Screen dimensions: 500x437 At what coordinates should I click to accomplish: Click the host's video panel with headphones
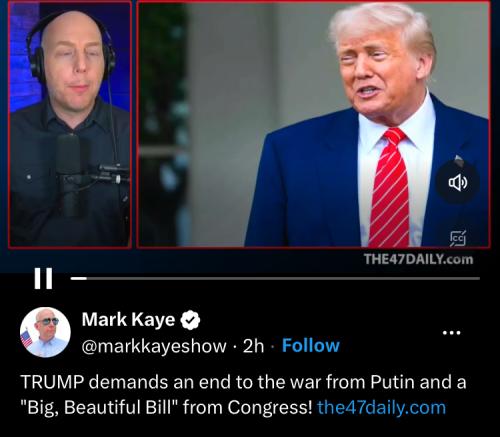tap(70, 124)
